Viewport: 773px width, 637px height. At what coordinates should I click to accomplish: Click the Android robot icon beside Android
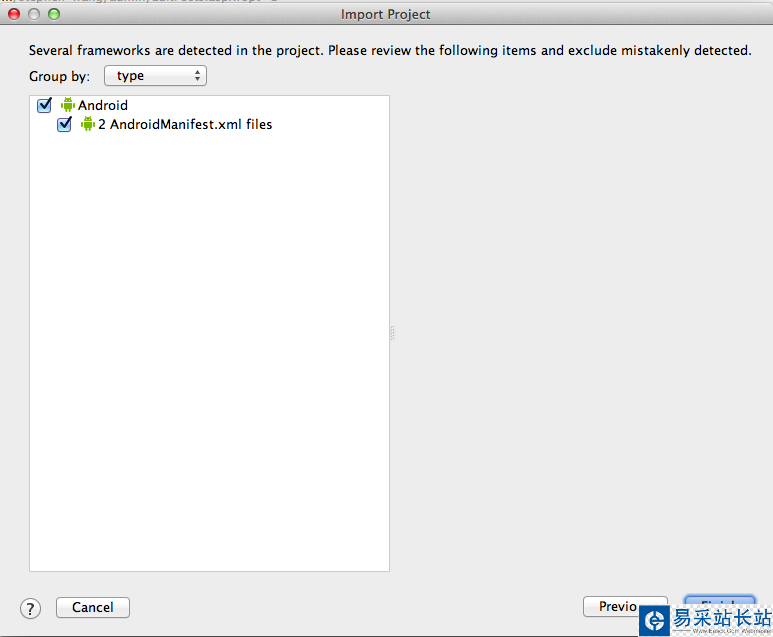point(68,105)
